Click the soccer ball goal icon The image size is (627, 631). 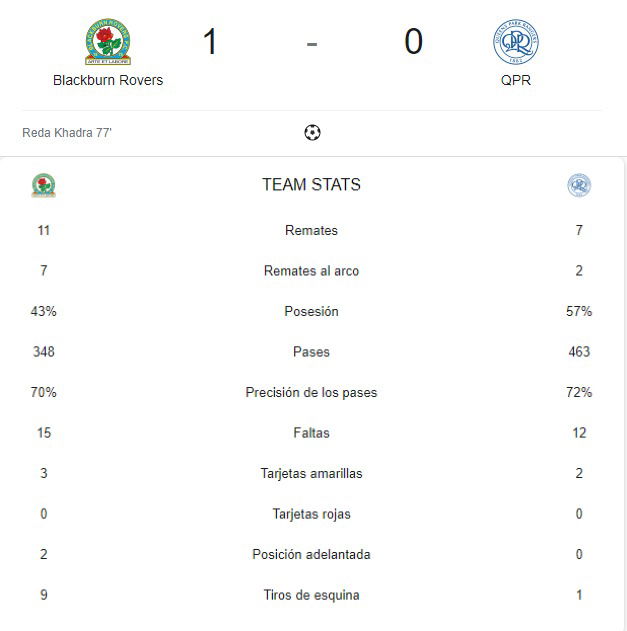point(312,132)
